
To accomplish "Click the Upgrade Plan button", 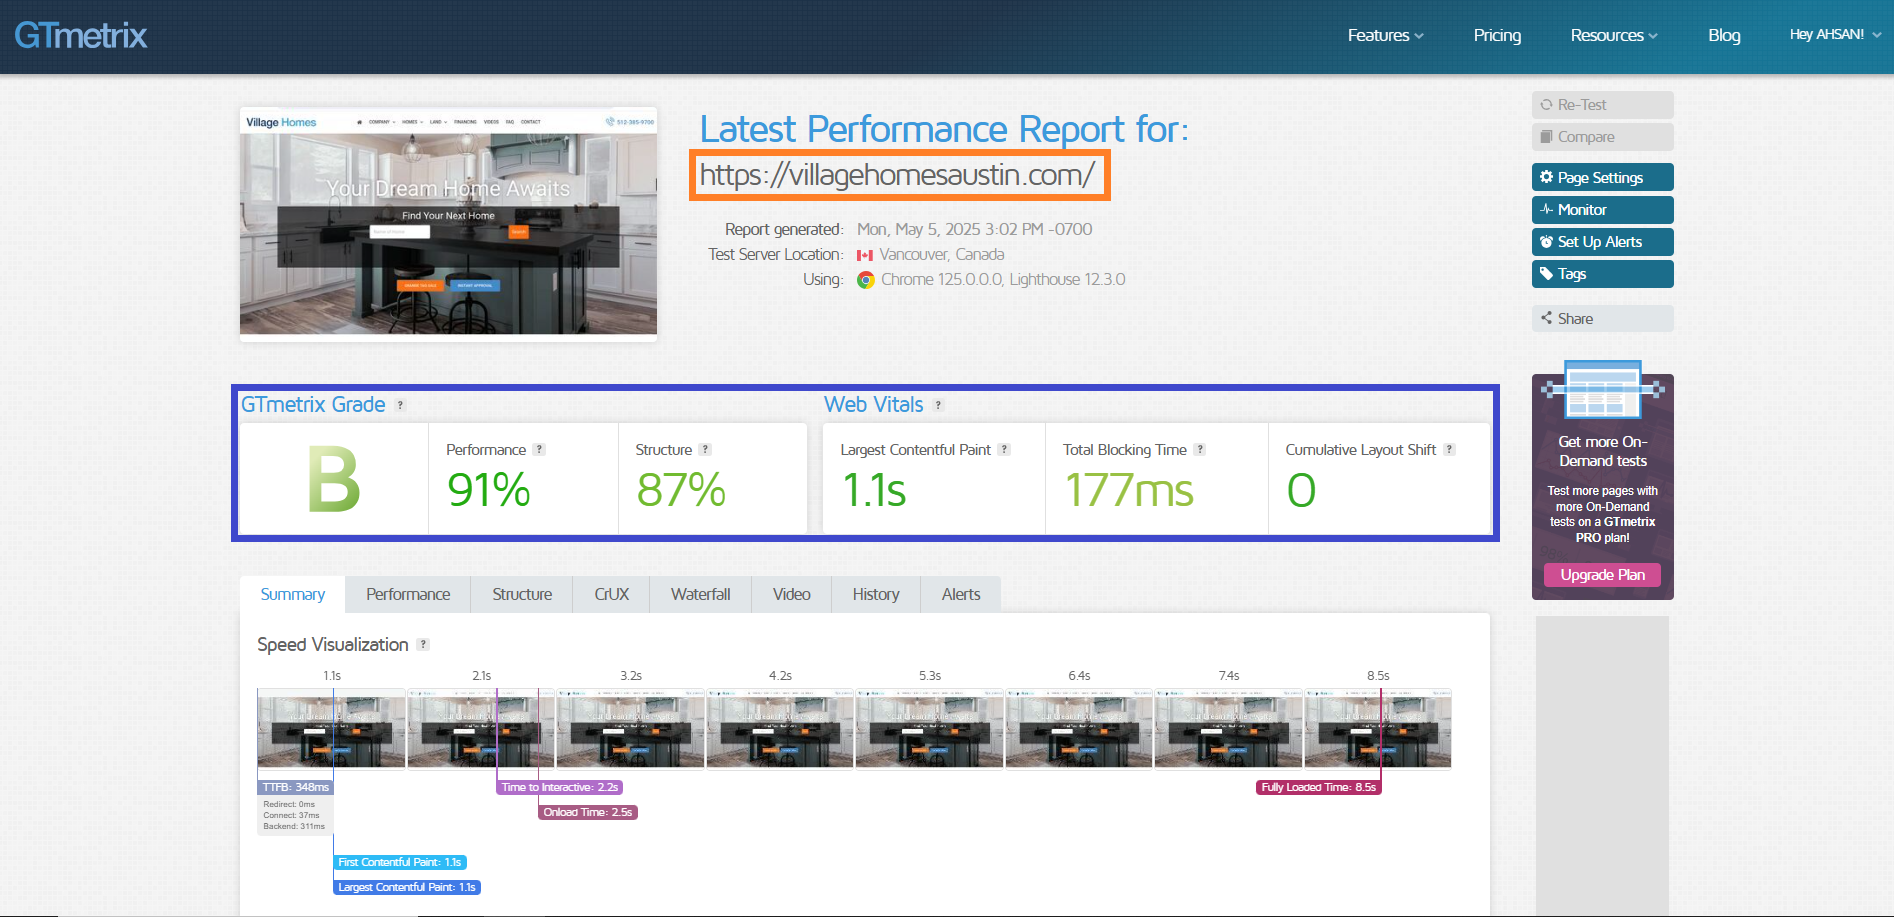I will (x=1602, y=575).
